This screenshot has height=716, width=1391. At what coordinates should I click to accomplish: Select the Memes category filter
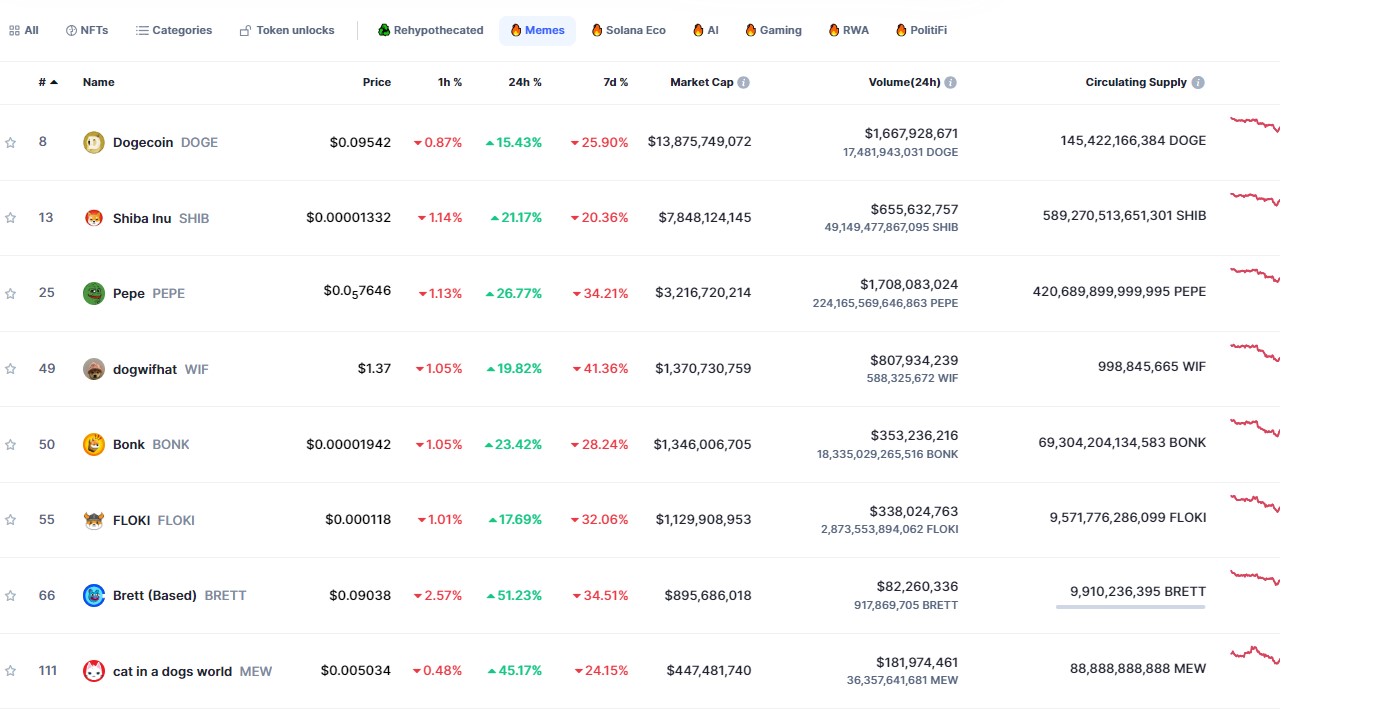537,31
